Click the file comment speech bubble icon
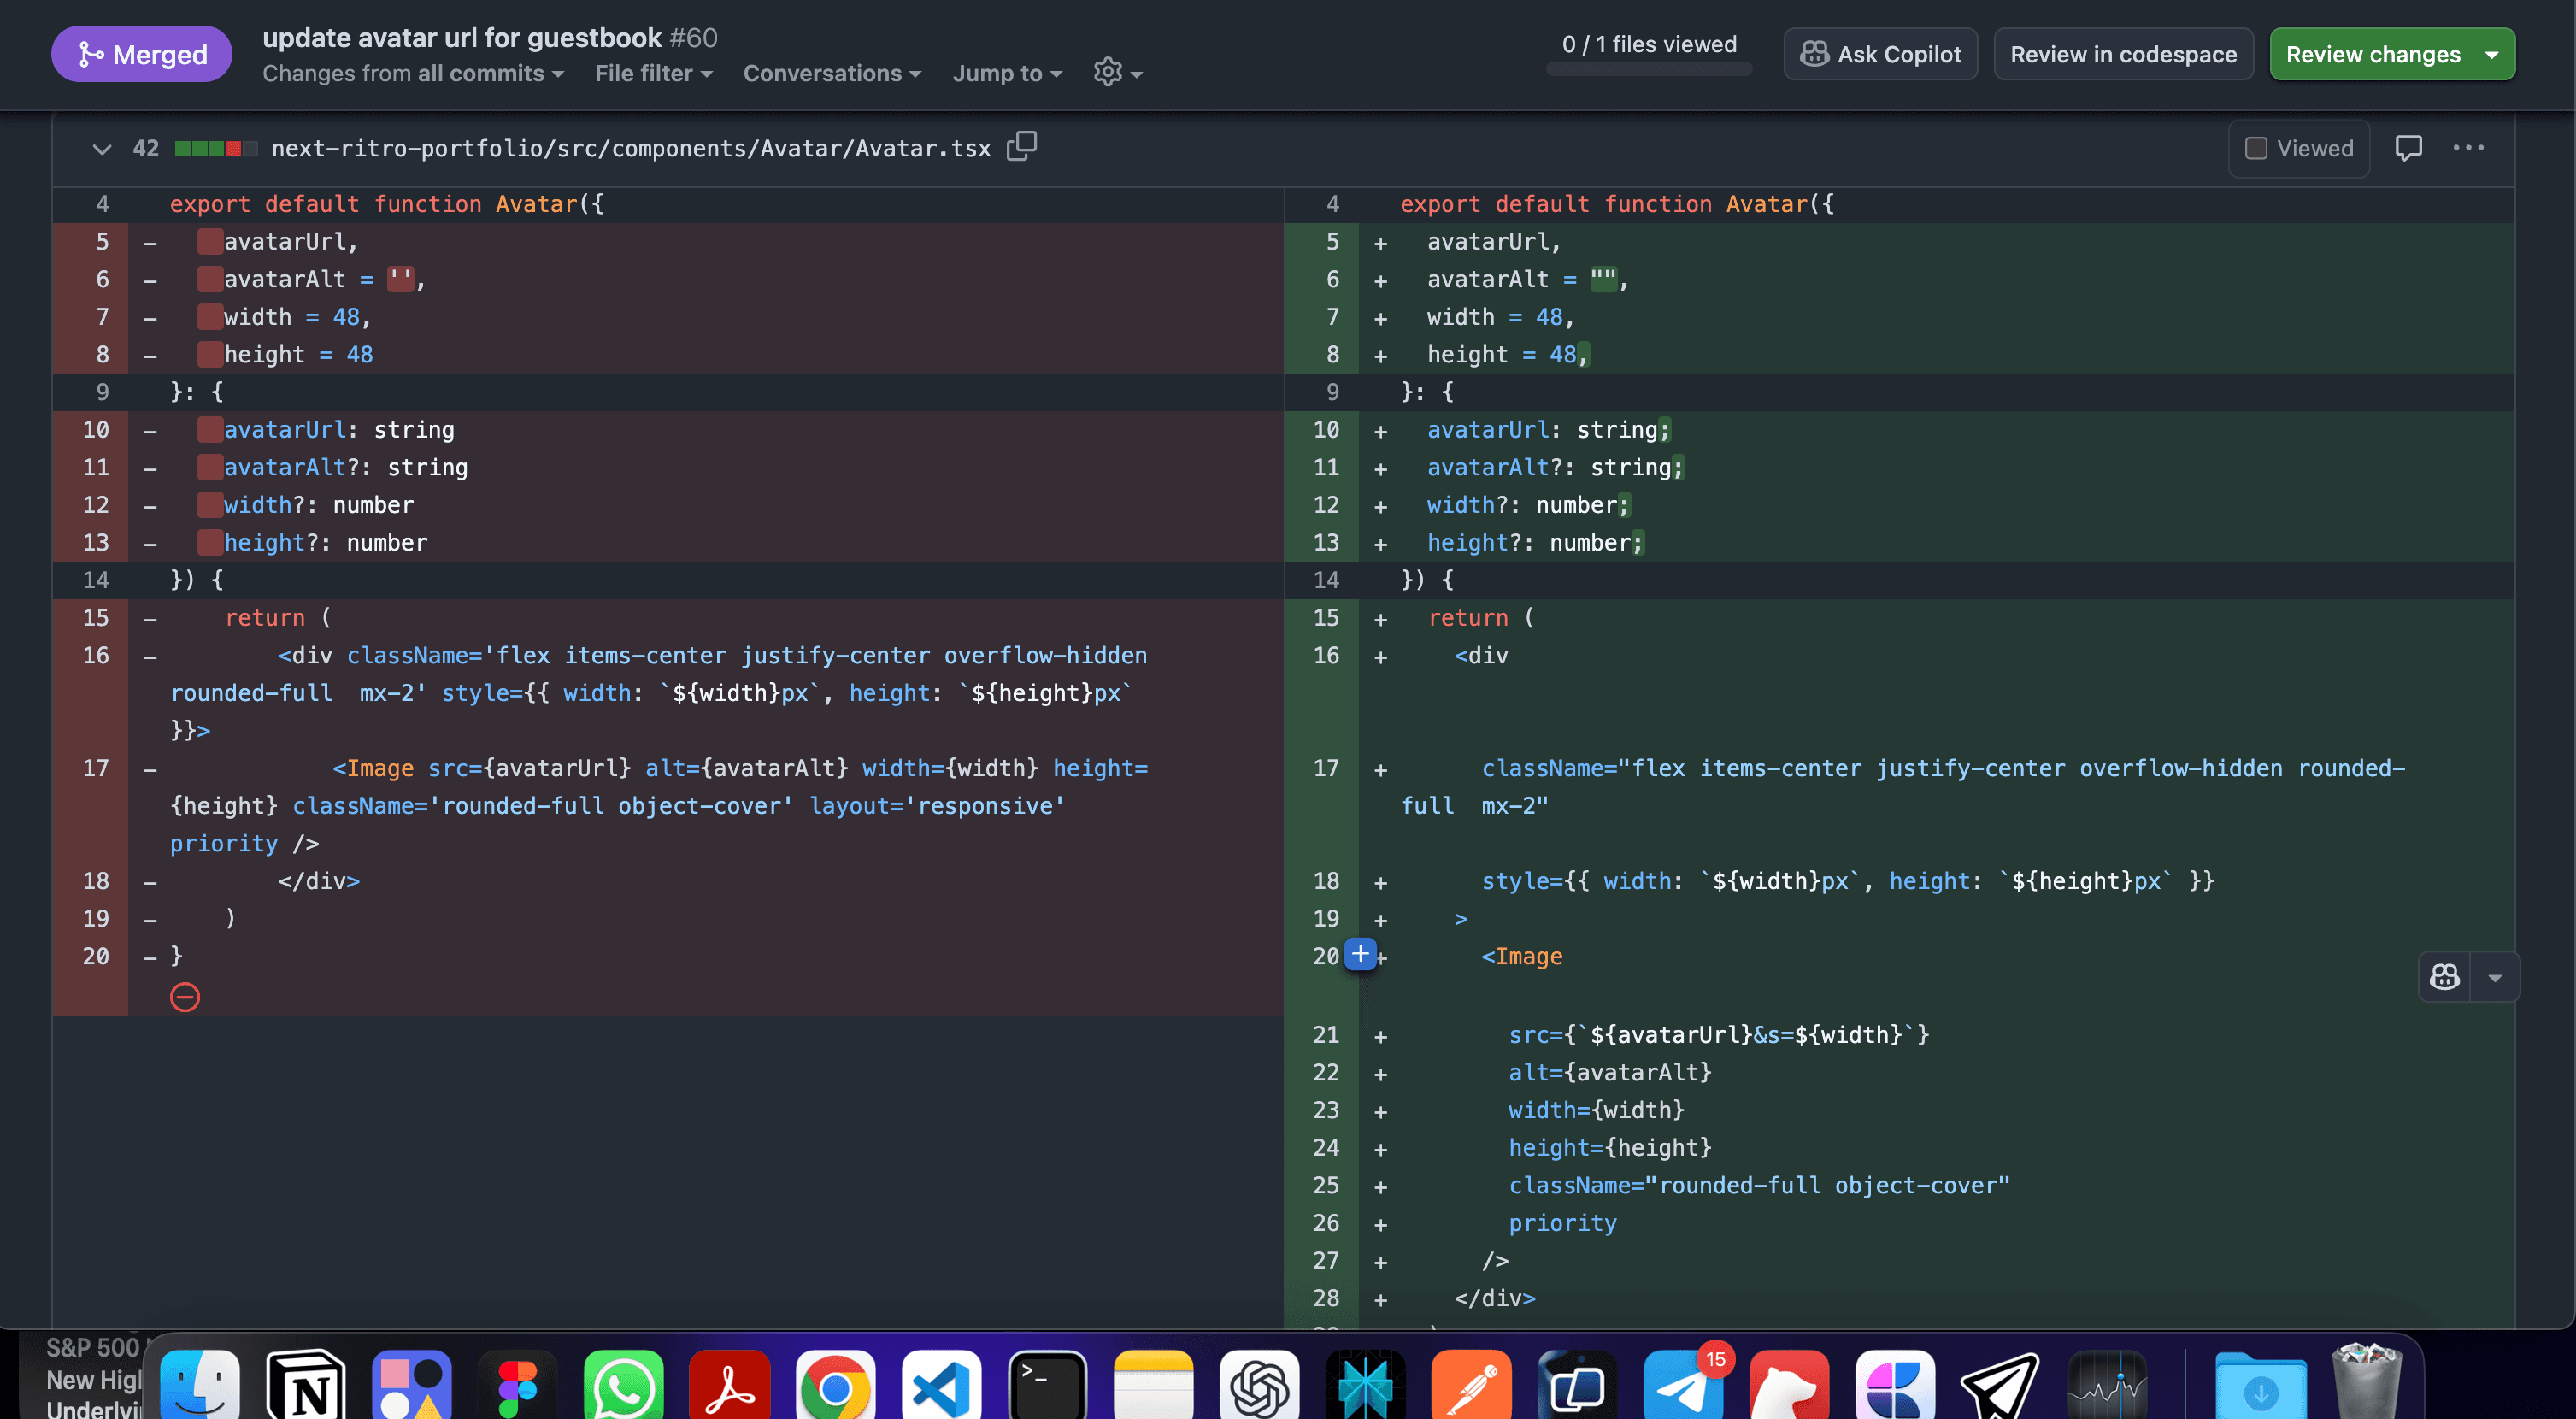This screenshot has width=2576, height=1419. pyautogui.click(x=2408, y=148)
